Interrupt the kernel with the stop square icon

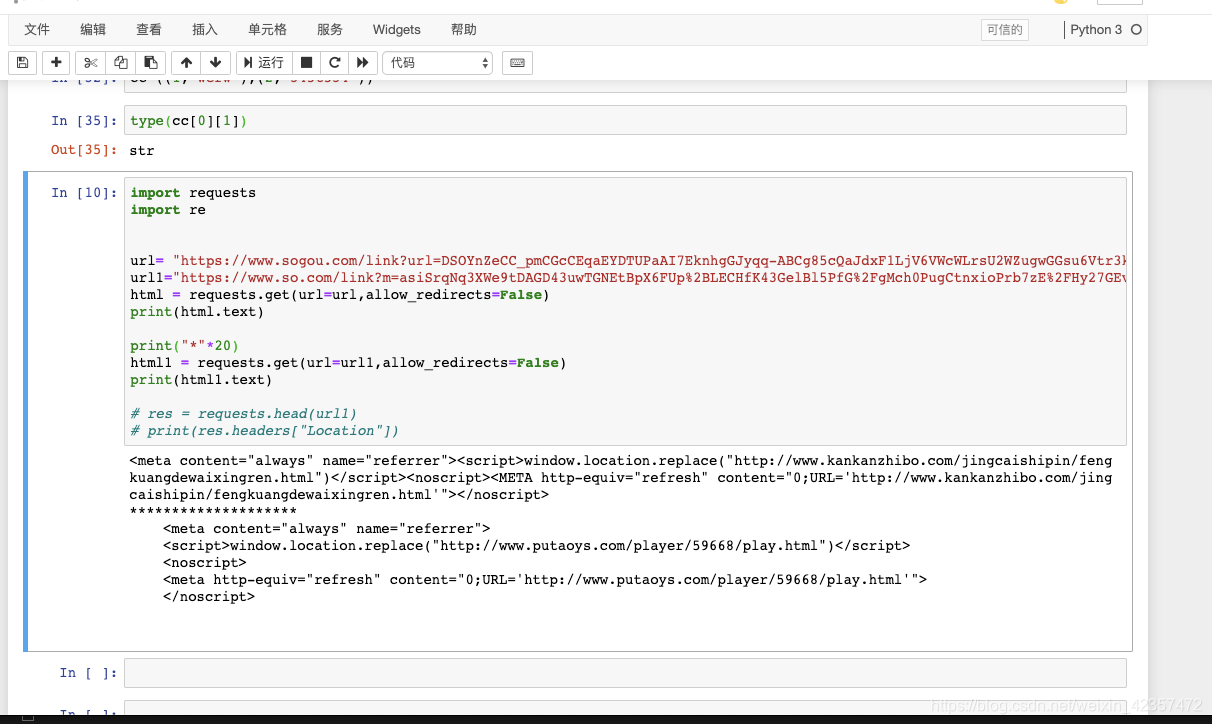(307, 62)
